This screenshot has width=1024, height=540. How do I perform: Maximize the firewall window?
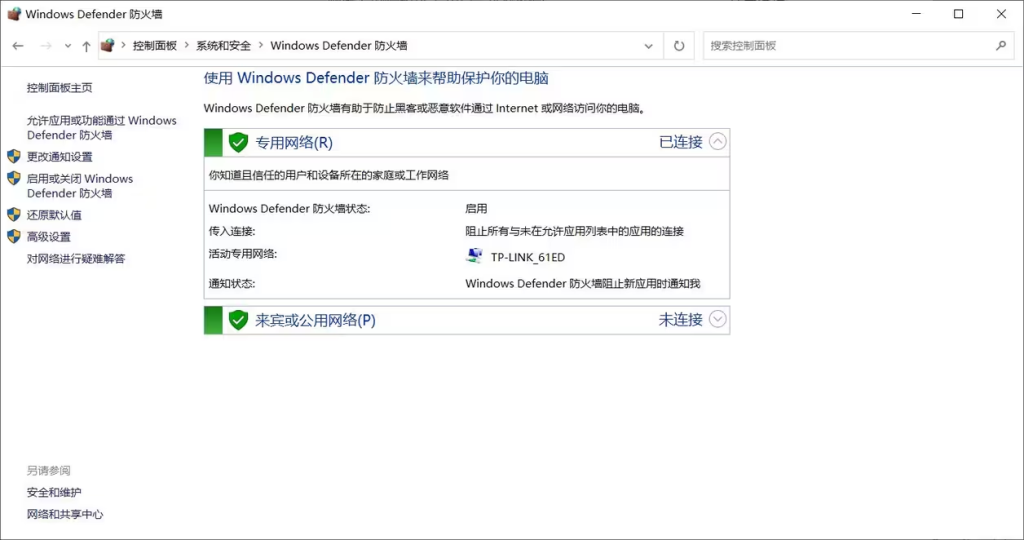click(x=958, y=14)
